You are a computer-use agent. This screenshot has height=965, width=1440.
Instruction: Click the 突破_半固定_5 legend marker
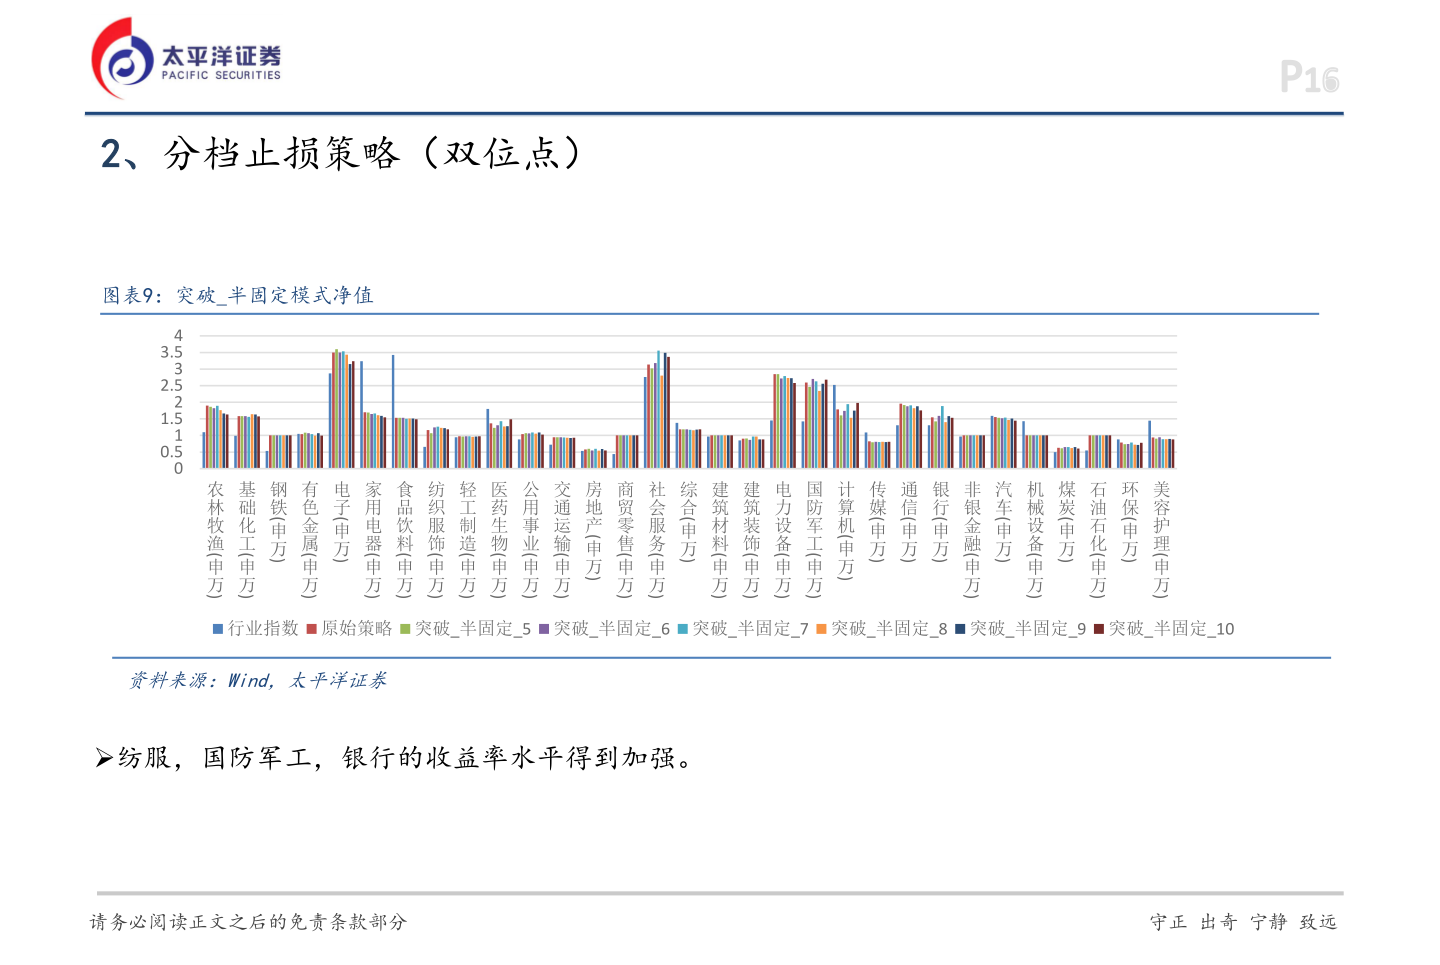(x=403, y=629)
